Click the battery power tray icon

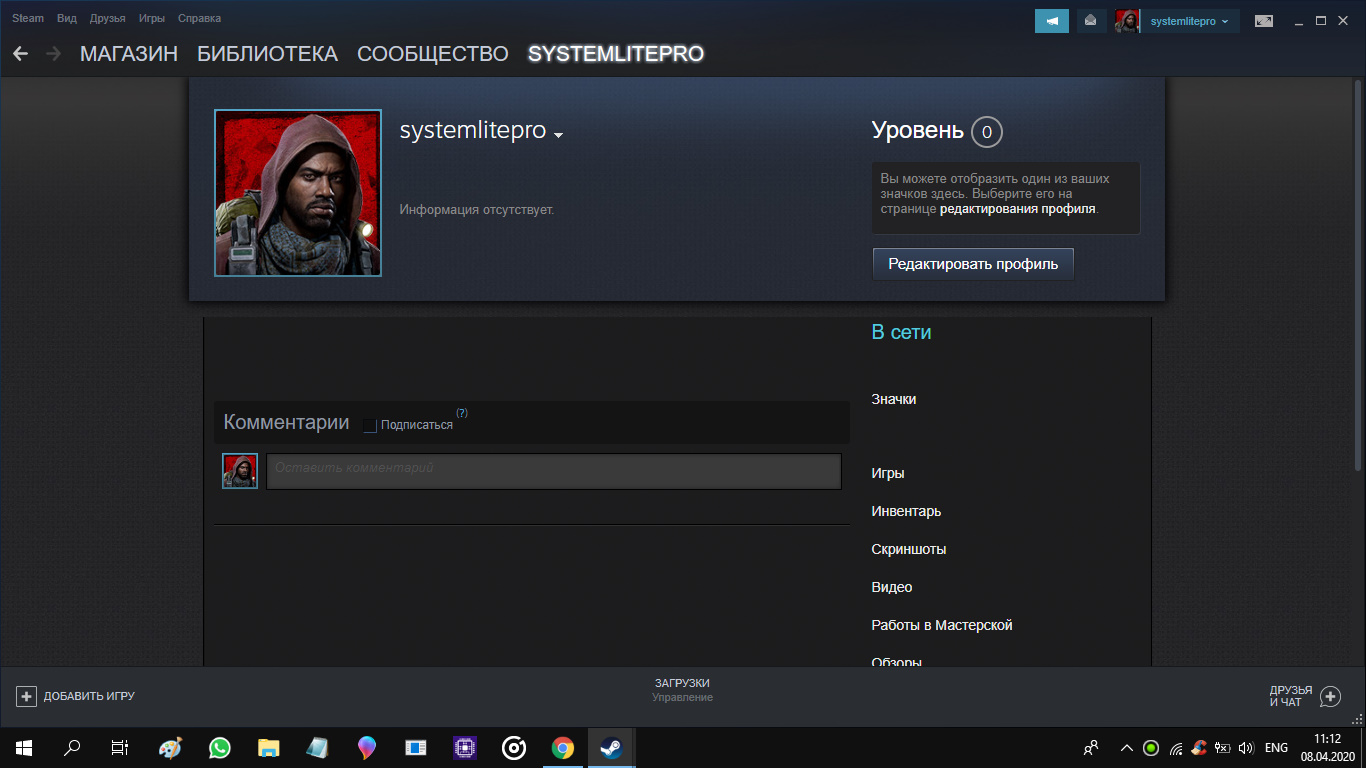pyautogui.click(x=1223, y=747)
